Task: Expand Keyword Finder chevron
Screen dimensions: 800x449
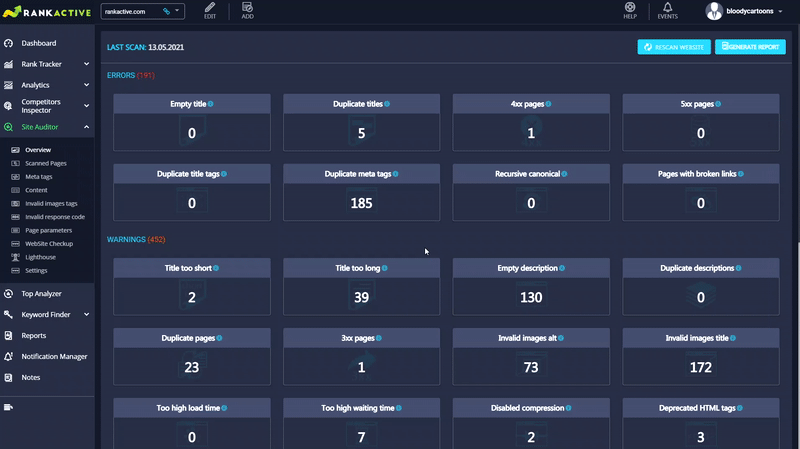Action: [86, 314]
